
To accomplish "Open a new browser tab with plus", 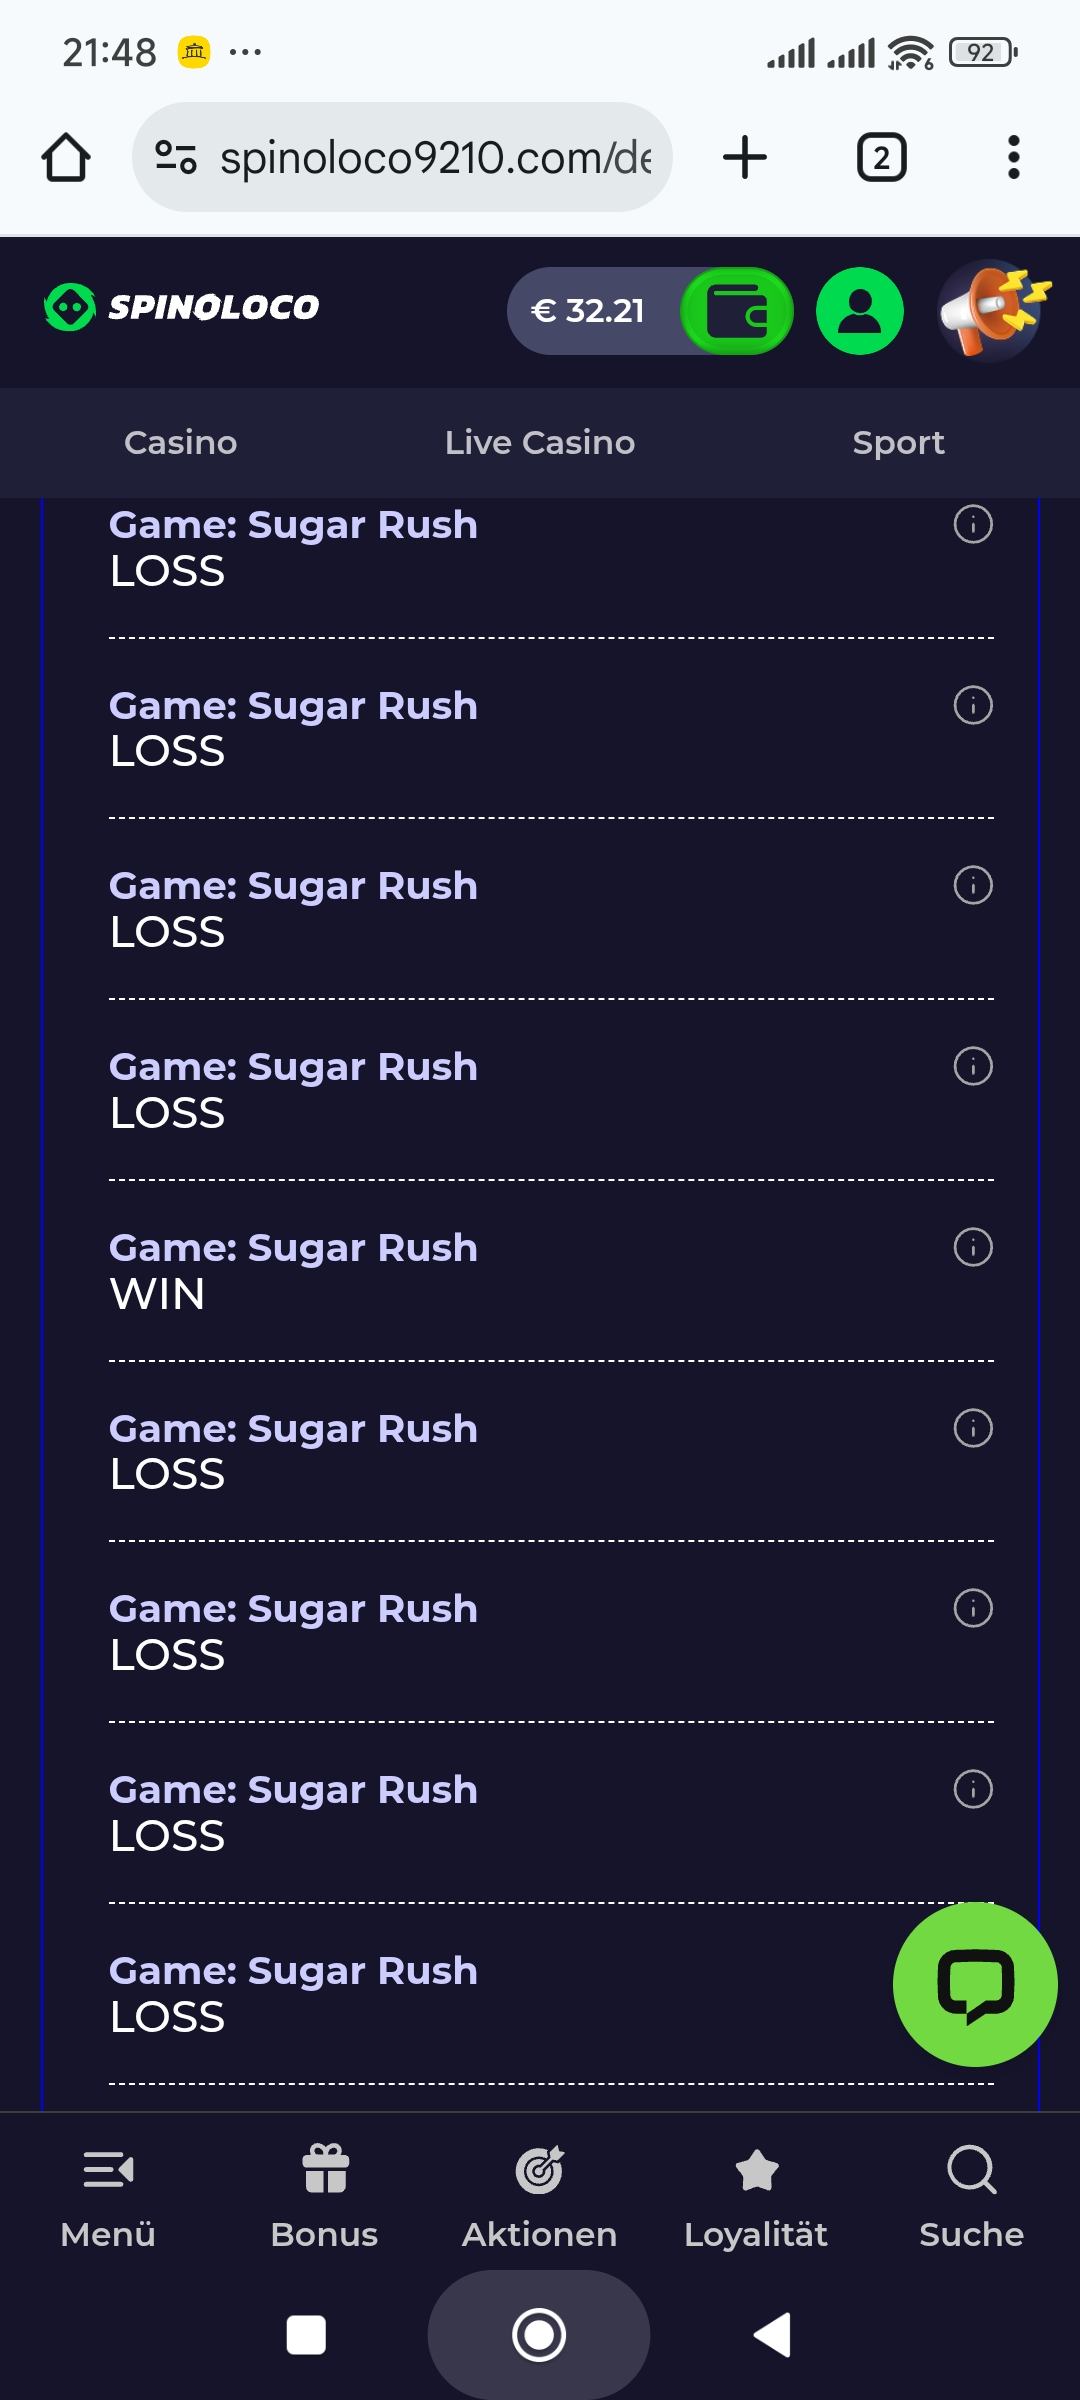I will click(x=745, y=158).
